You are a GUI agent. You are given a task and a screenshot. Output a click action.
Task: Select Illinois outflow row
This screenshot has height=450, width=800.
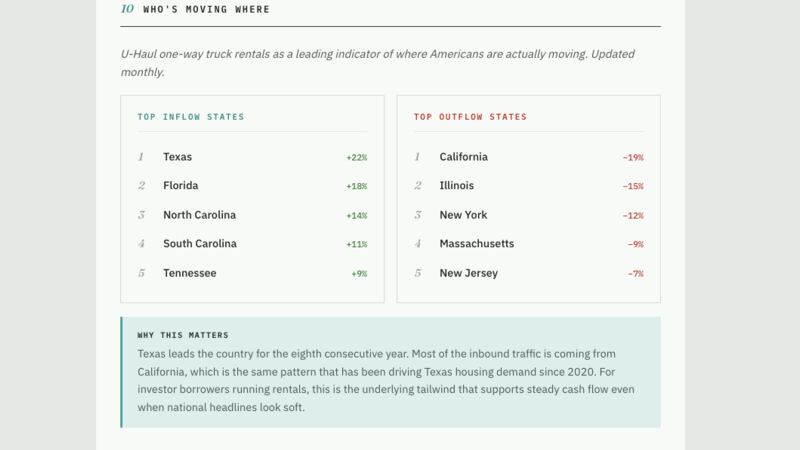click(529, 186)
